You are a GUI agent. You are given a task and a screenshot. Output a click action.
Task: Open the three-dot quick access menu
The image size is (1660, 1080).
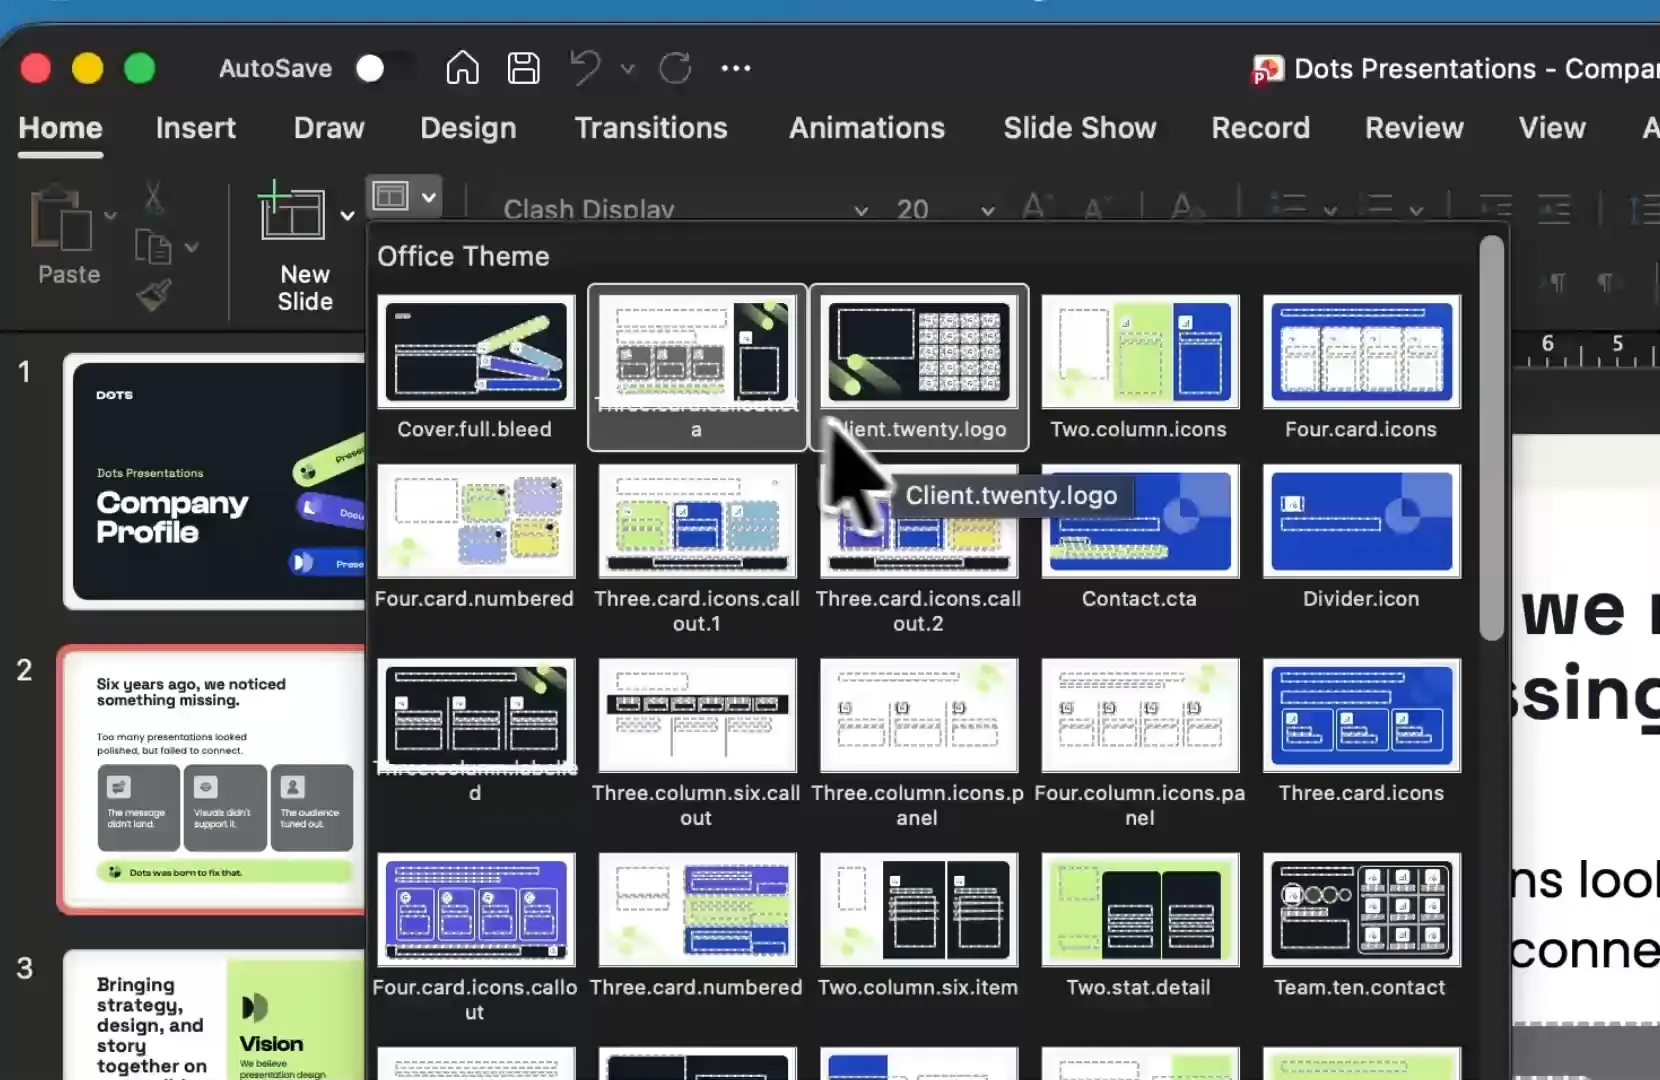pyautogui.click(x=736, y=68)
